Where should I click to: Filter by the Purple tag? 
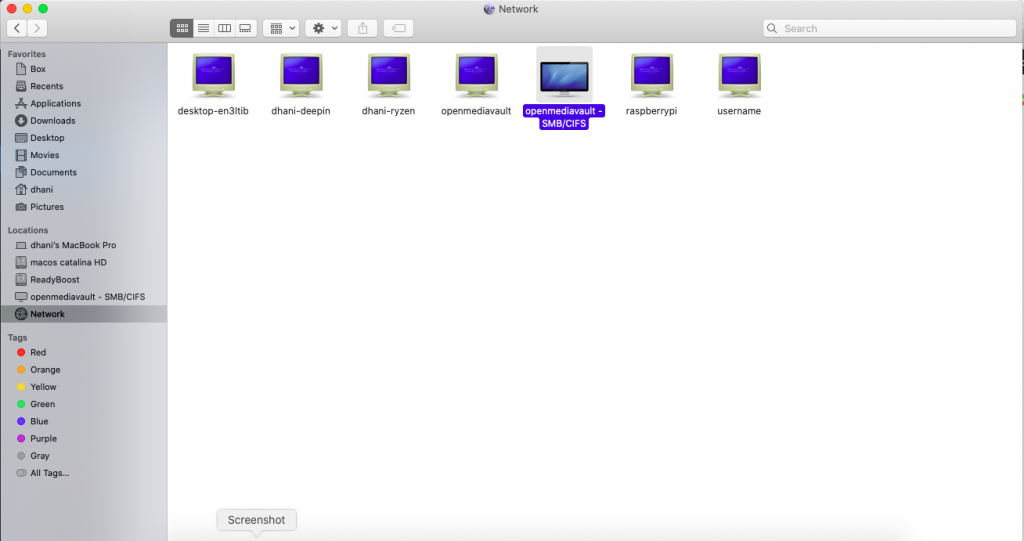[84, 438]
